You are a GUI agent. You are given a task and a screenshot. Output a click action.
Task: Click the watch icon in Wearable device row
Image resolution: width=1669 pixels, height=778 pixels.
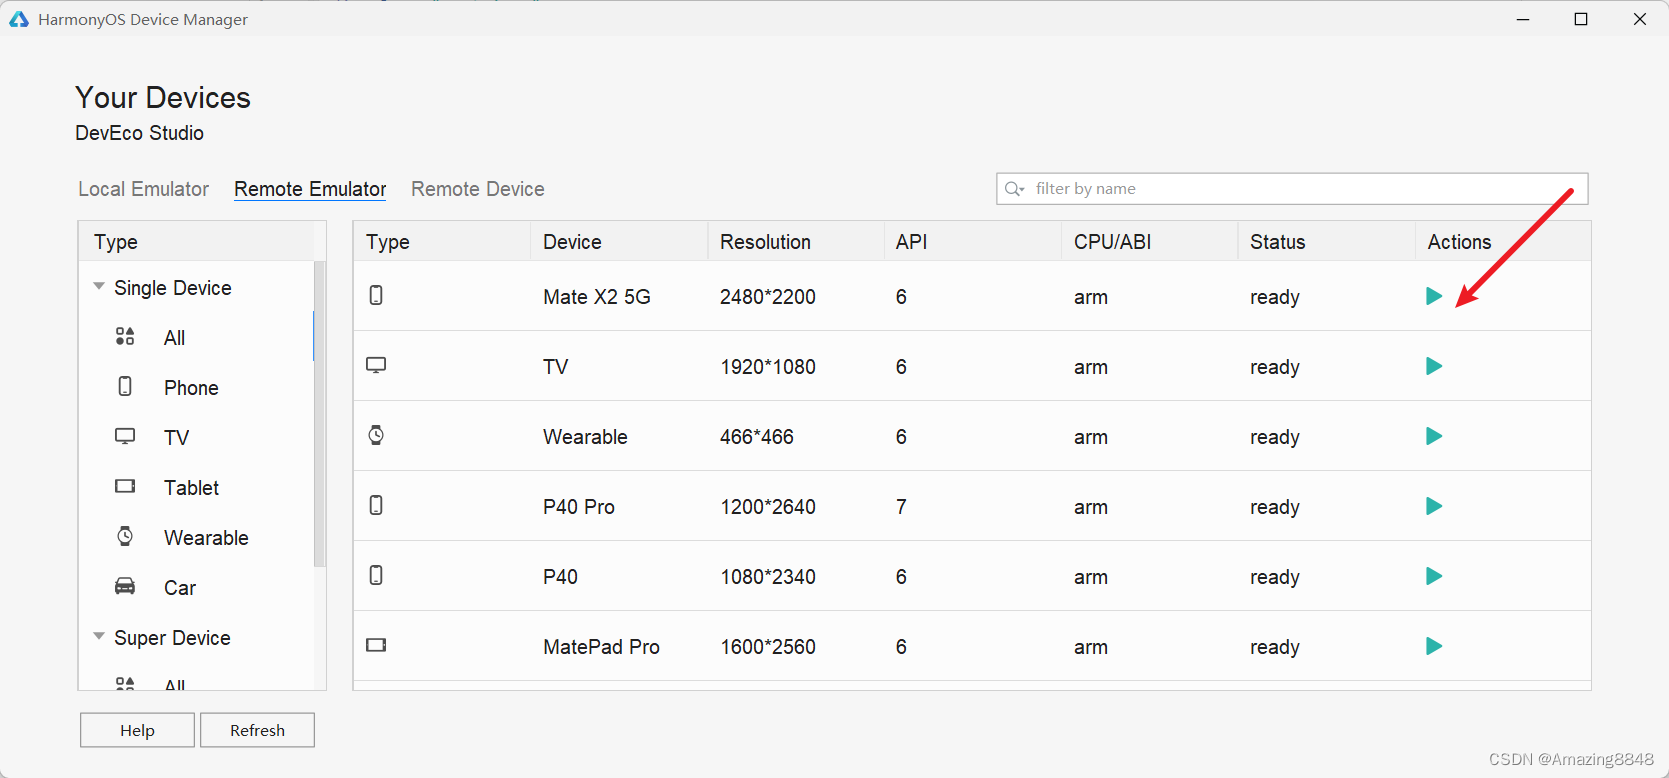click(376, 435)
